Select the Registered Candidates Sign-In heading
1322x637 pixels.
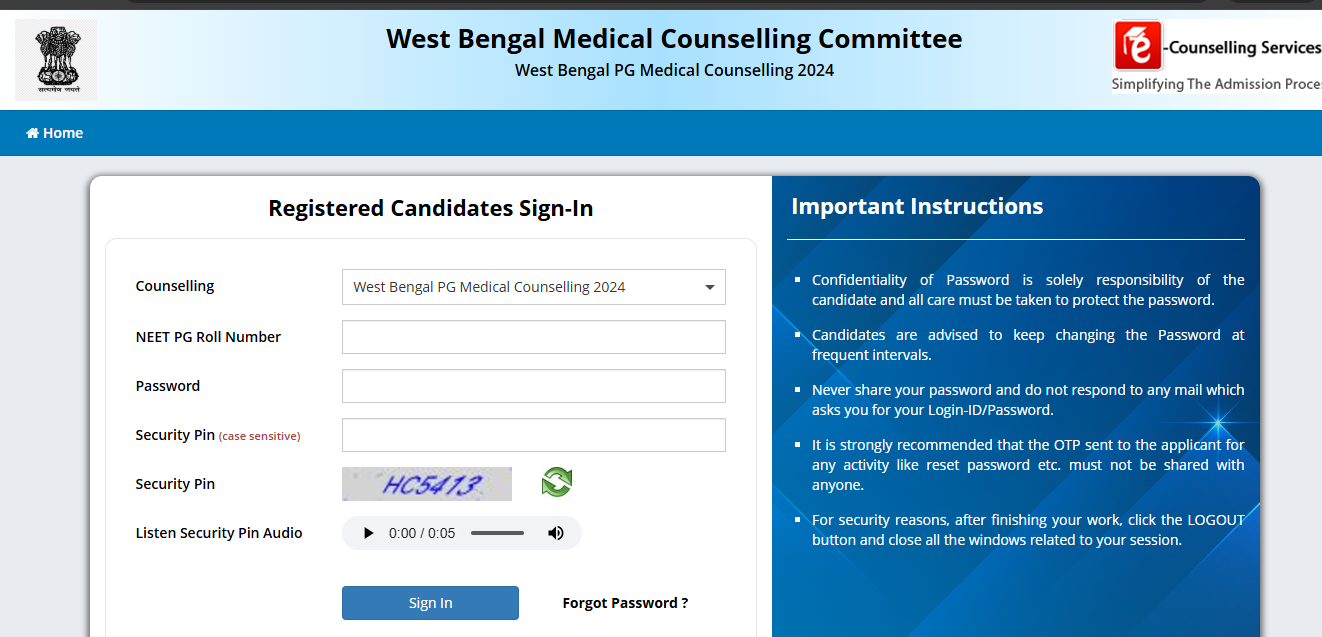coord(430,208)
